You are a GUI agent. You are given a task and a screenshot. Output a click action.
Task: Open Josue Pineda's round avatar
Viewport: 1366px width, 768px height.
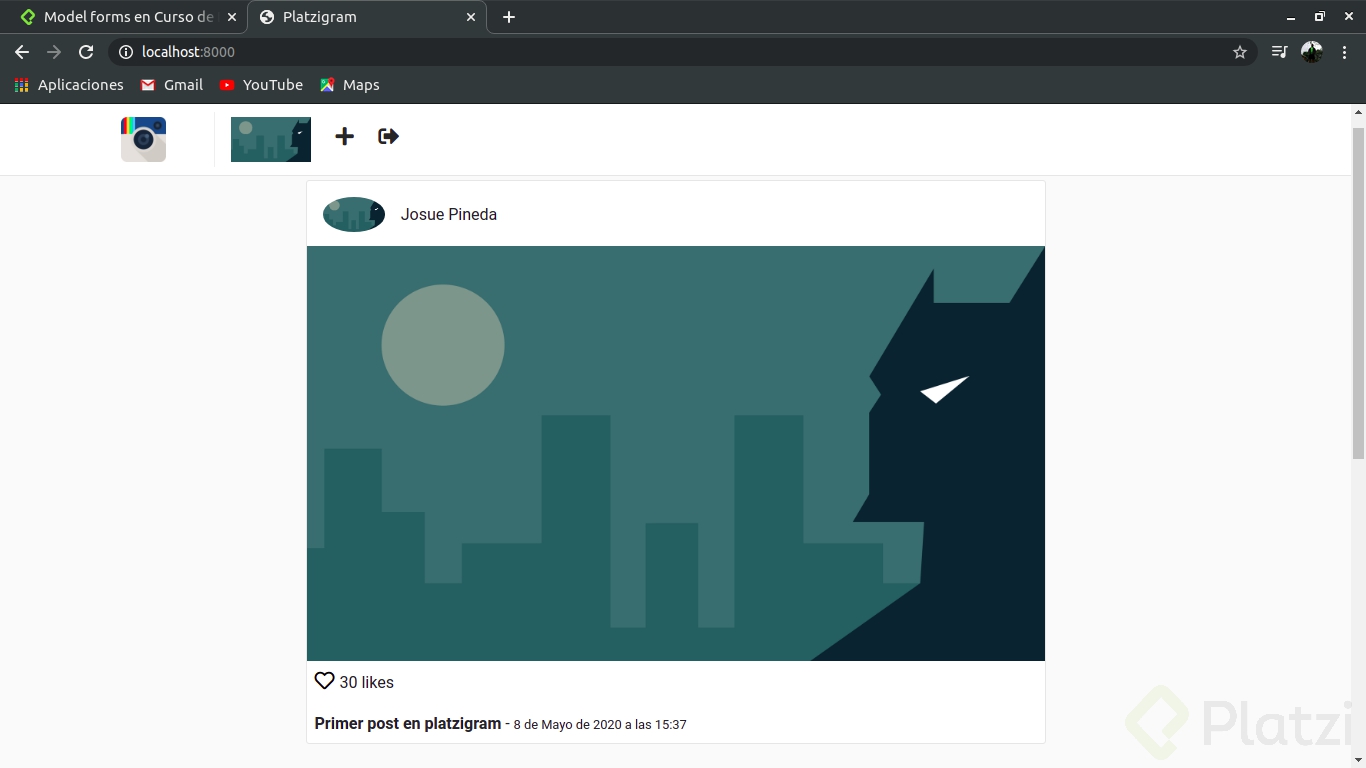354,214
